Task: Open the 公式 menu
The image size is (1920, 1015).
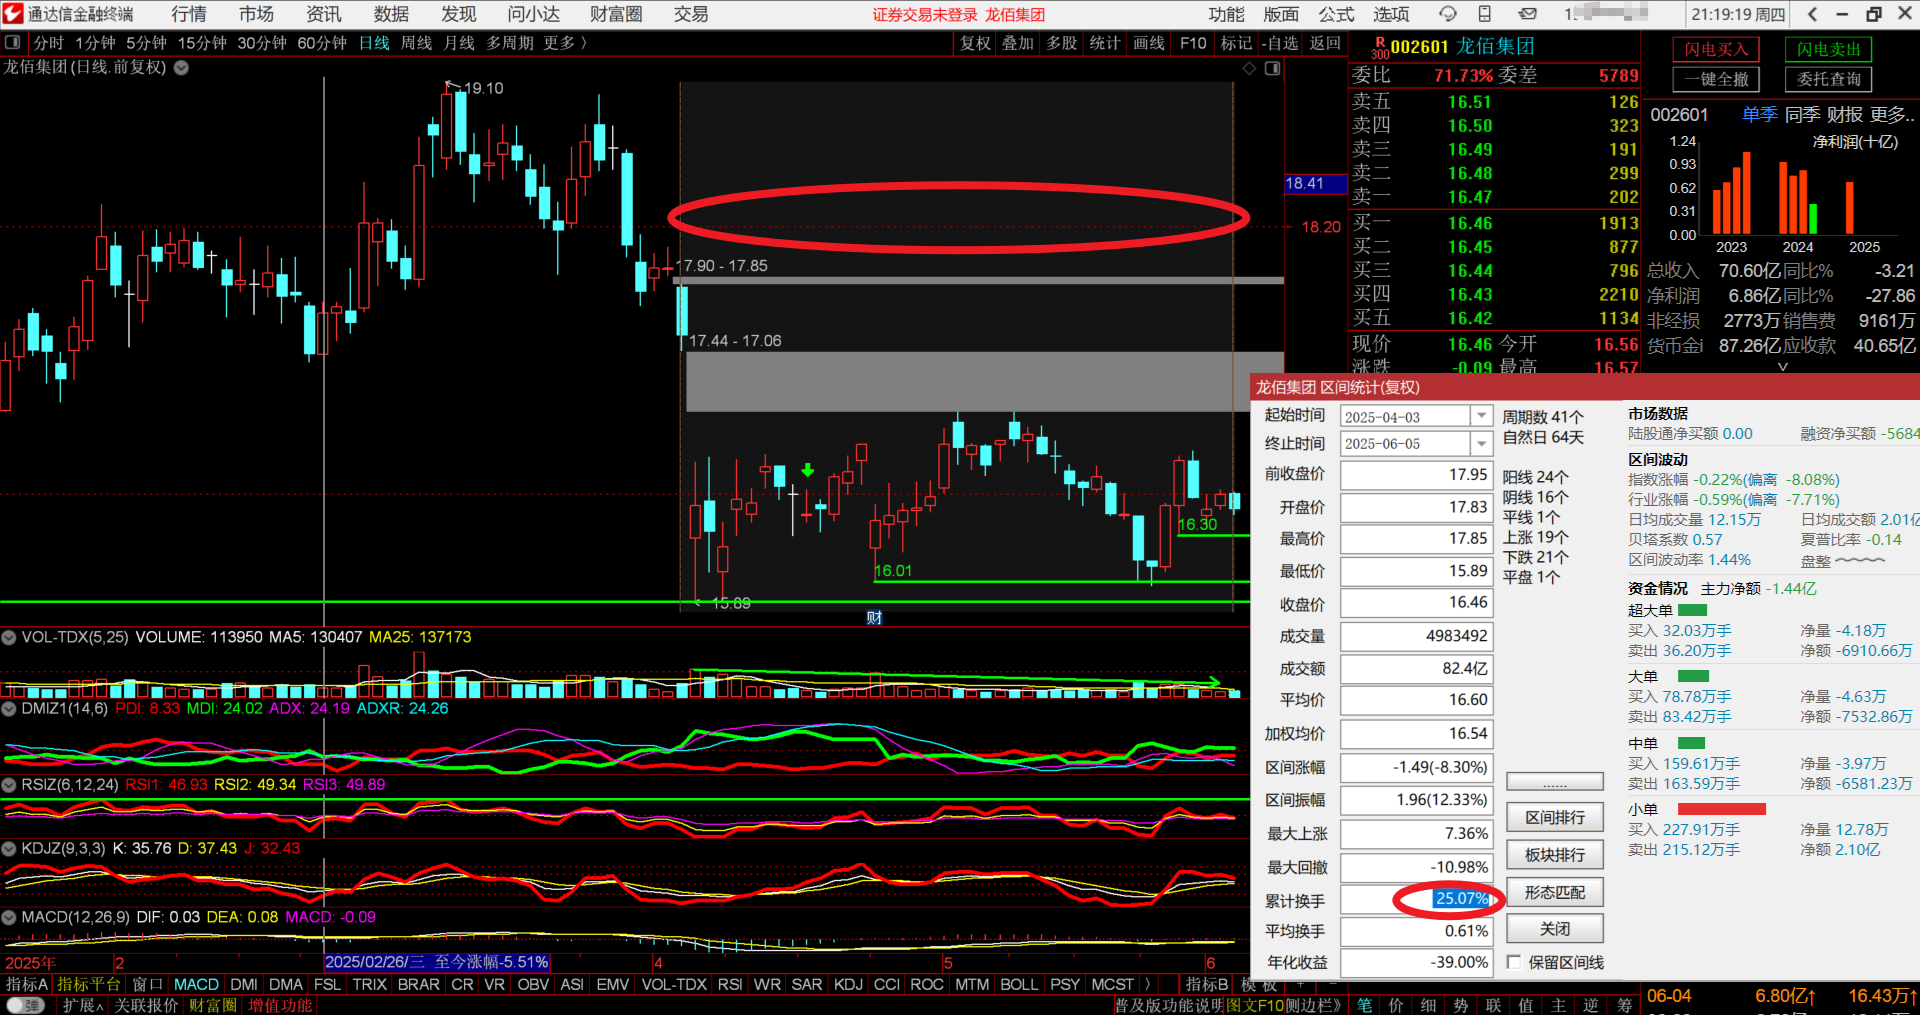Action: [x=1336, y=14]
